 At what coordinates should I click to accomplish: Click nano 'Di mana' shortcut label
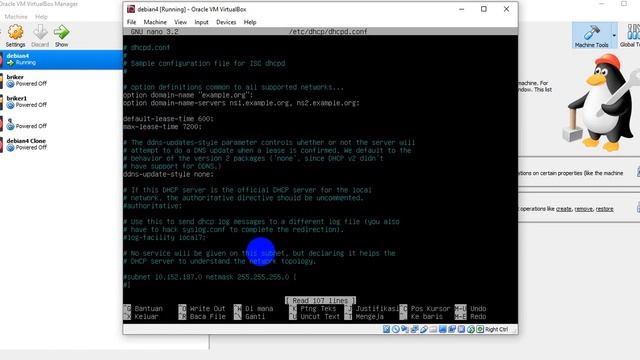pyautogui.click(x=259, y=309)
